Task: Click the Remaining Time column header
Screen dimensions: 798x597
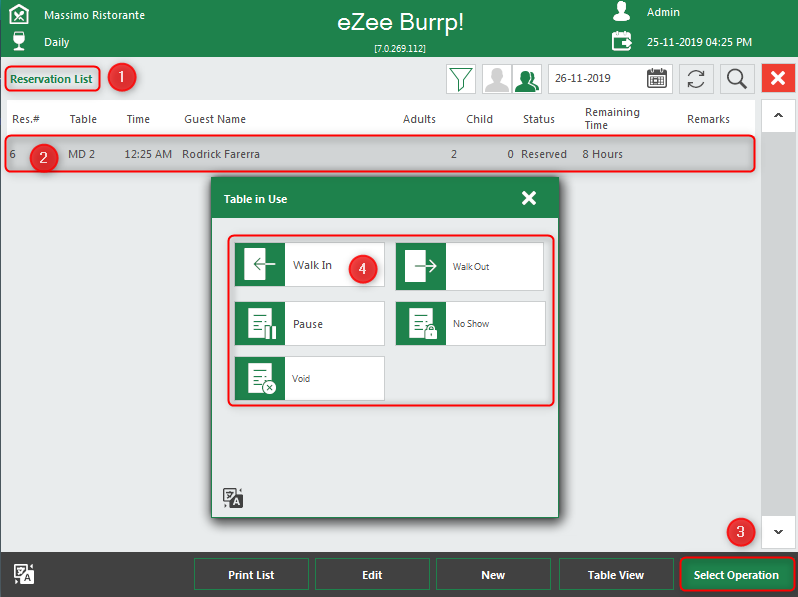Action: (x=612, y=119)
